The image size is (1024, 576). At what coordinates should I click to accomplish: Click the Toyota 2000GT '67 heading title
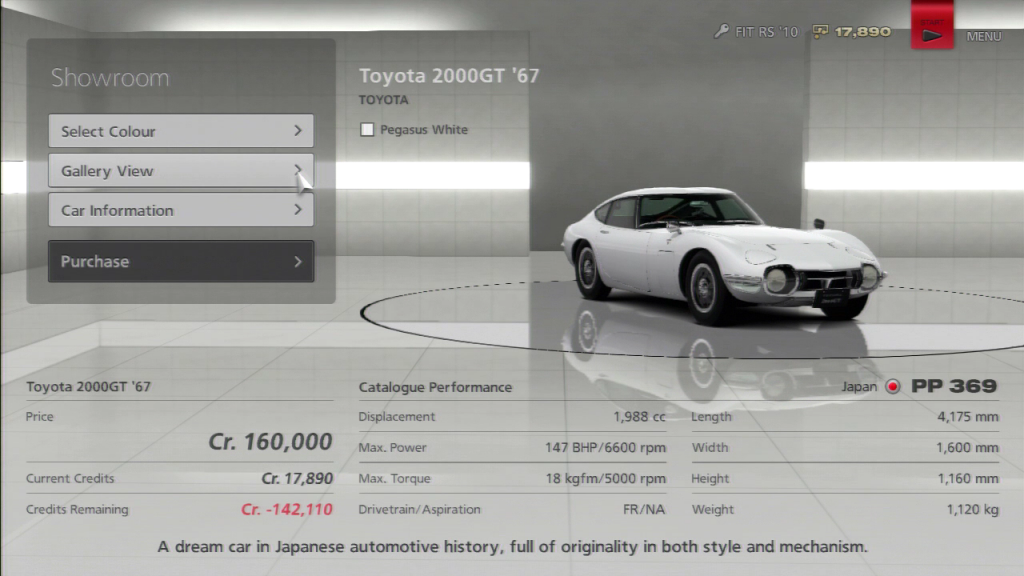[449, 76]
